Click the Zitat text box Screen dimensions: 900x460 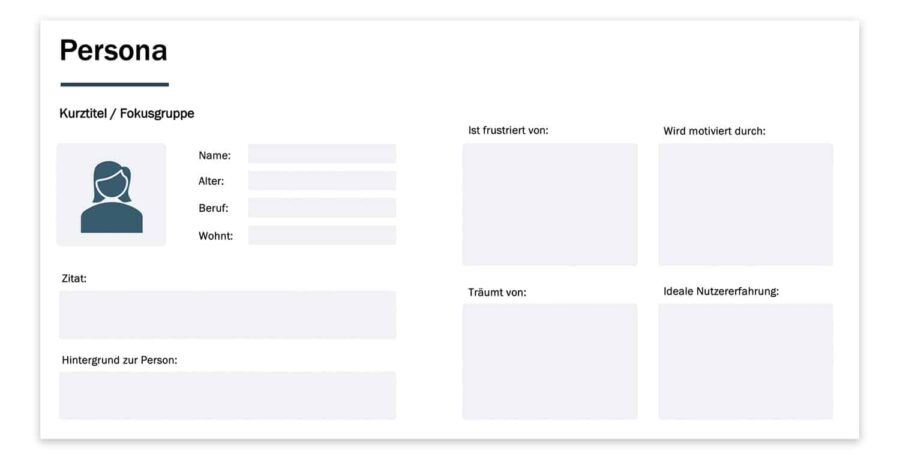pyautogui.click(x=227, y=315)
